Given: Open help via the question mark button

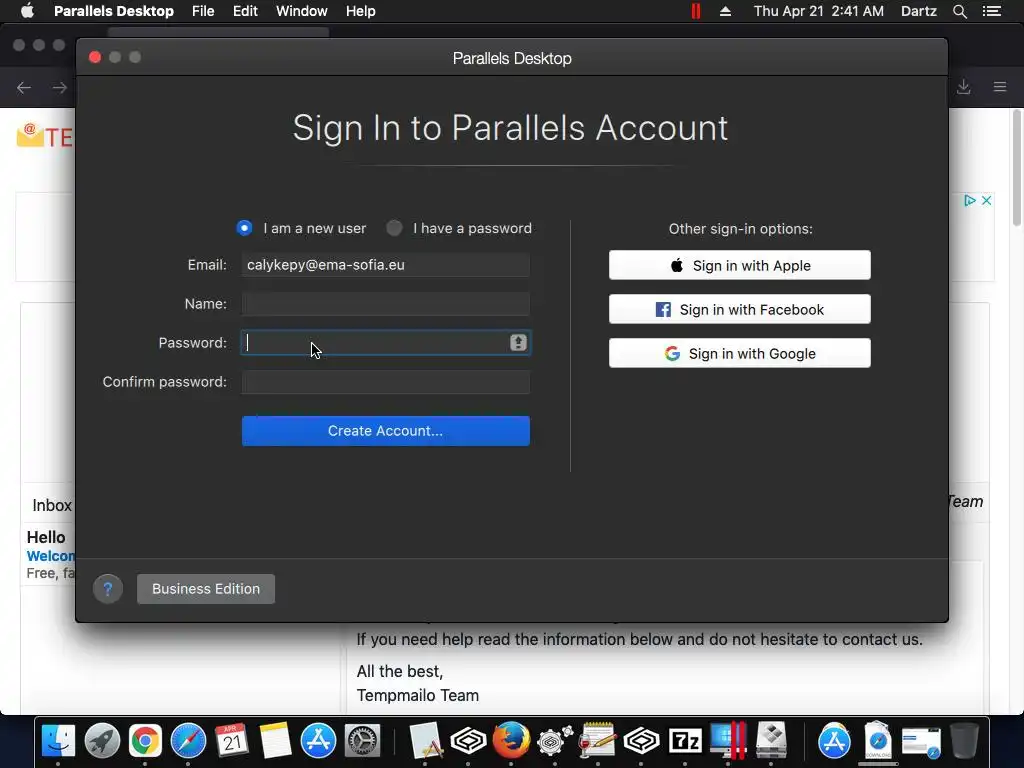Looking at the screenshot, I should click(x=108, y=589).
